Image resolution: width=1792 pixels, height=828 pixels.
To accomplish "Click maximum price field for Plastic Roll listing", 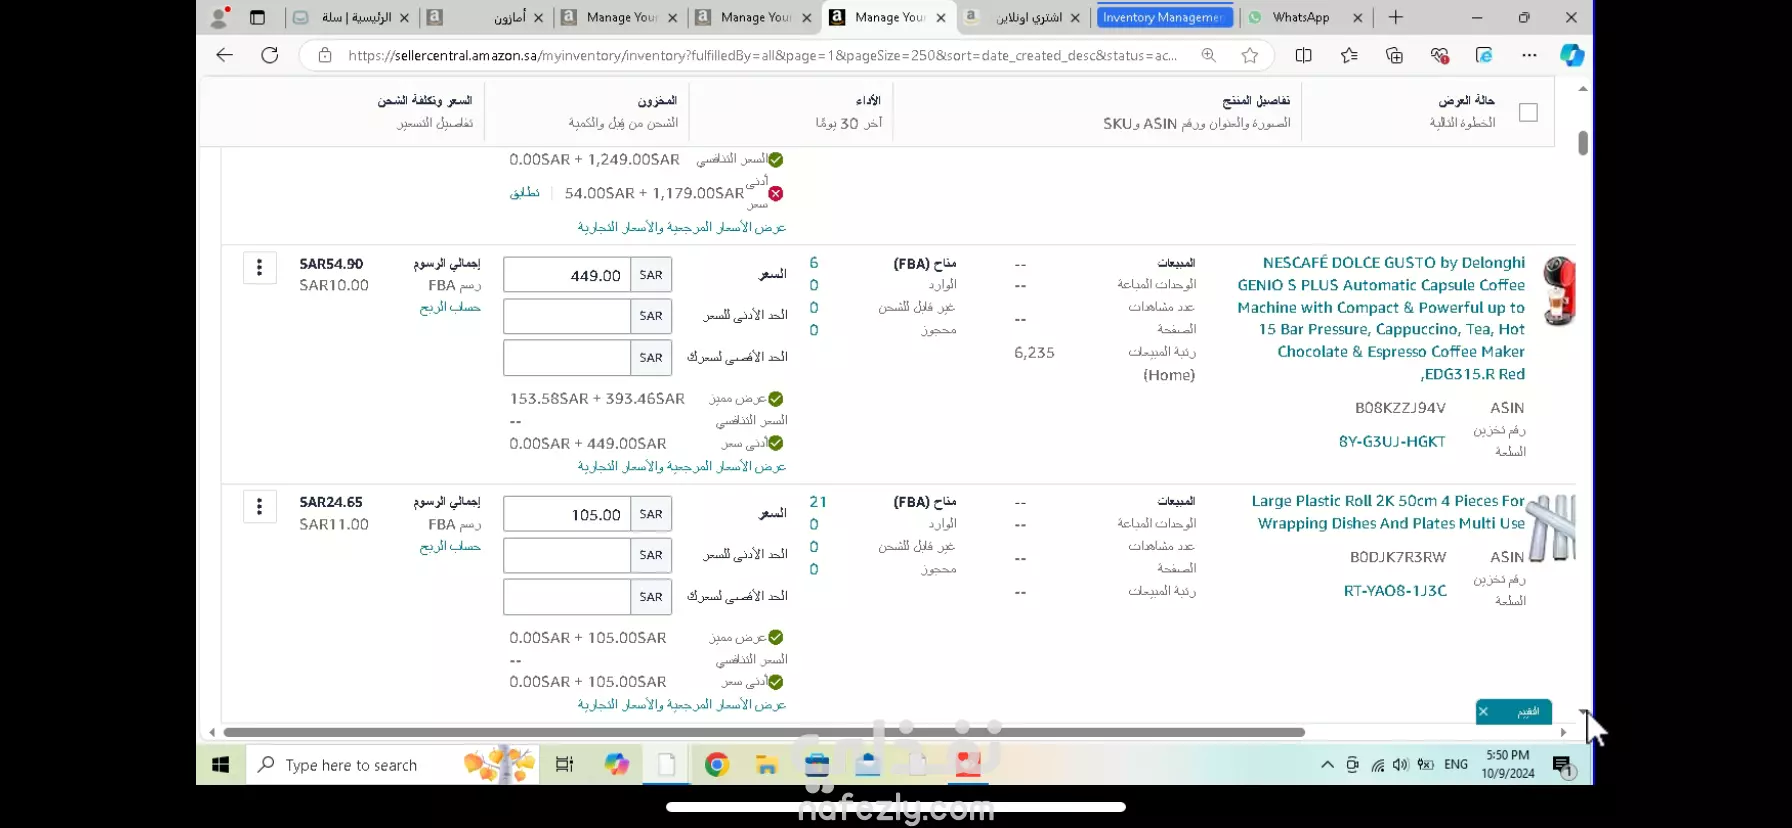I will [567, 597].
